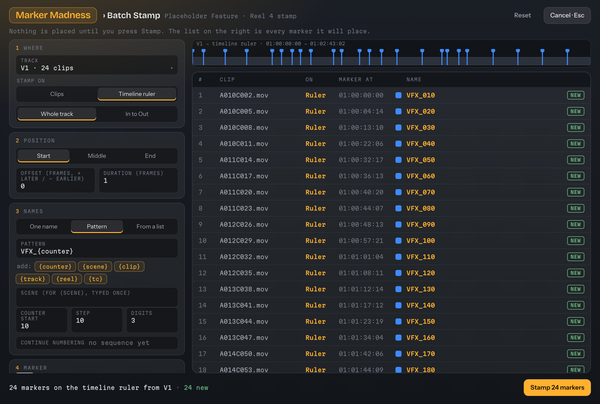
Task: Add the {track} token
Action: (x=33, y=279)
